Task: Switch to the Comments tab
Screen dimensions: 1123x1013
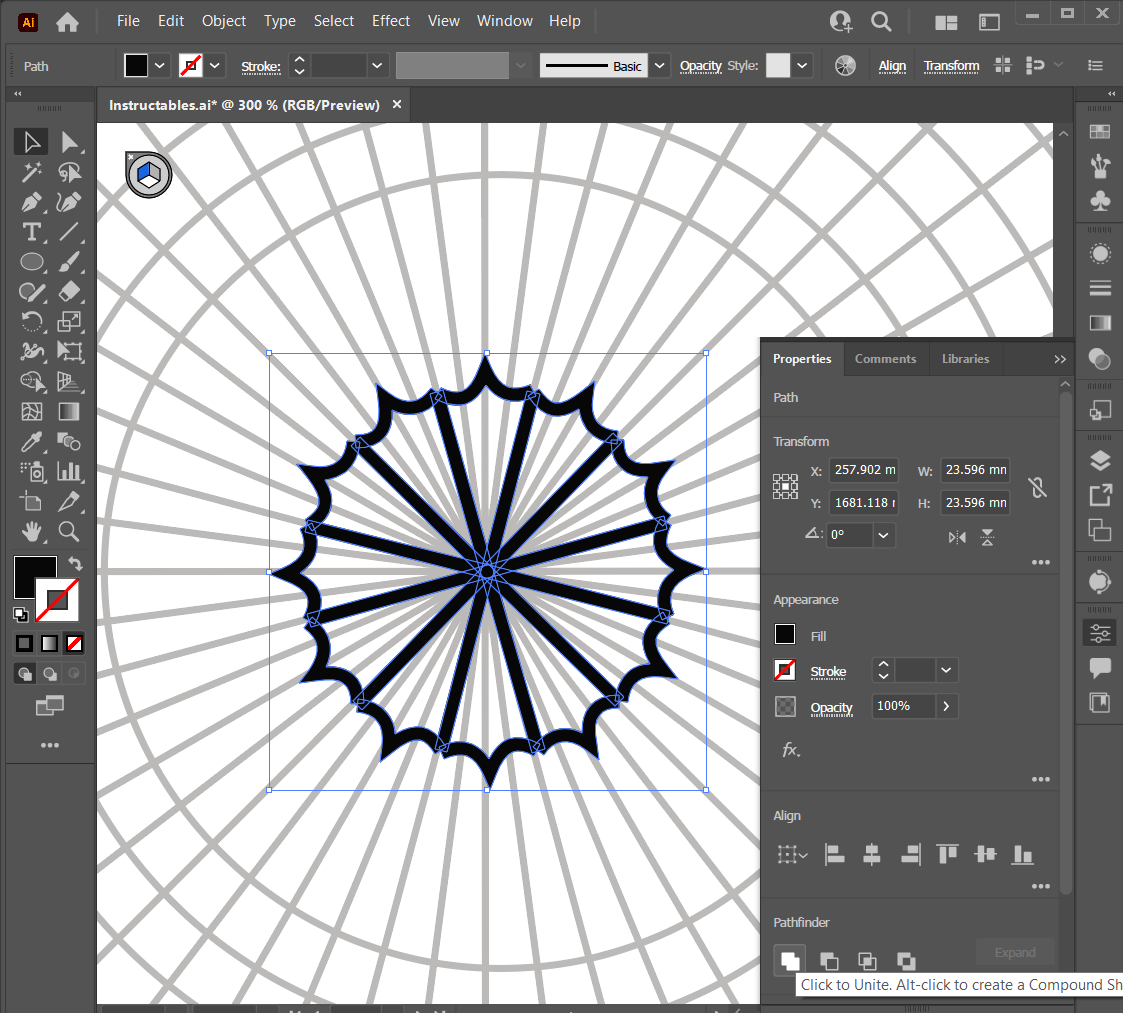Action: 885,359
